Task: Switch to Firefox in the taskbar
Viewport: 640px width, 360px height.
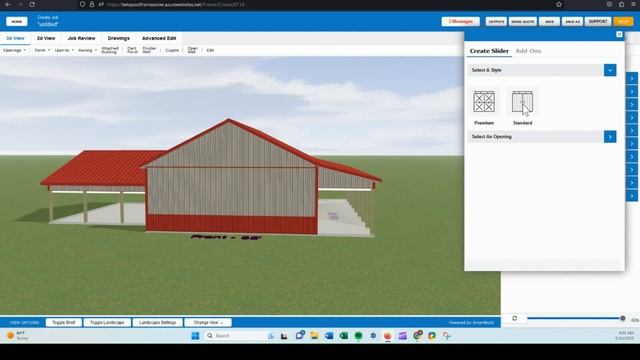Action: click(x=387, y=336)
